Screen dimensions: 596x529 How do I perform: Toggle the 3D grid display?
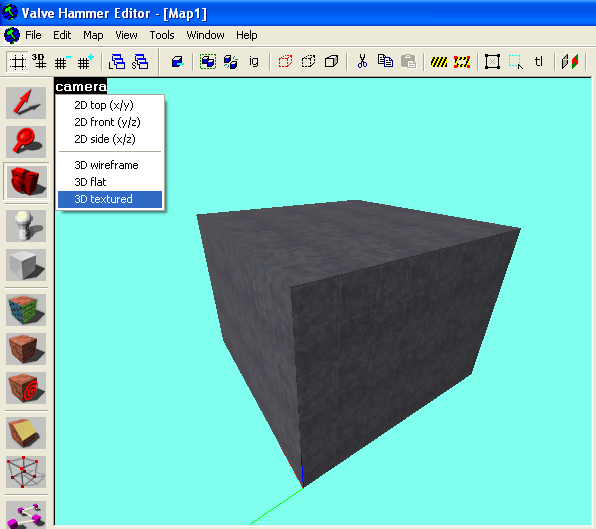(39, 62)
